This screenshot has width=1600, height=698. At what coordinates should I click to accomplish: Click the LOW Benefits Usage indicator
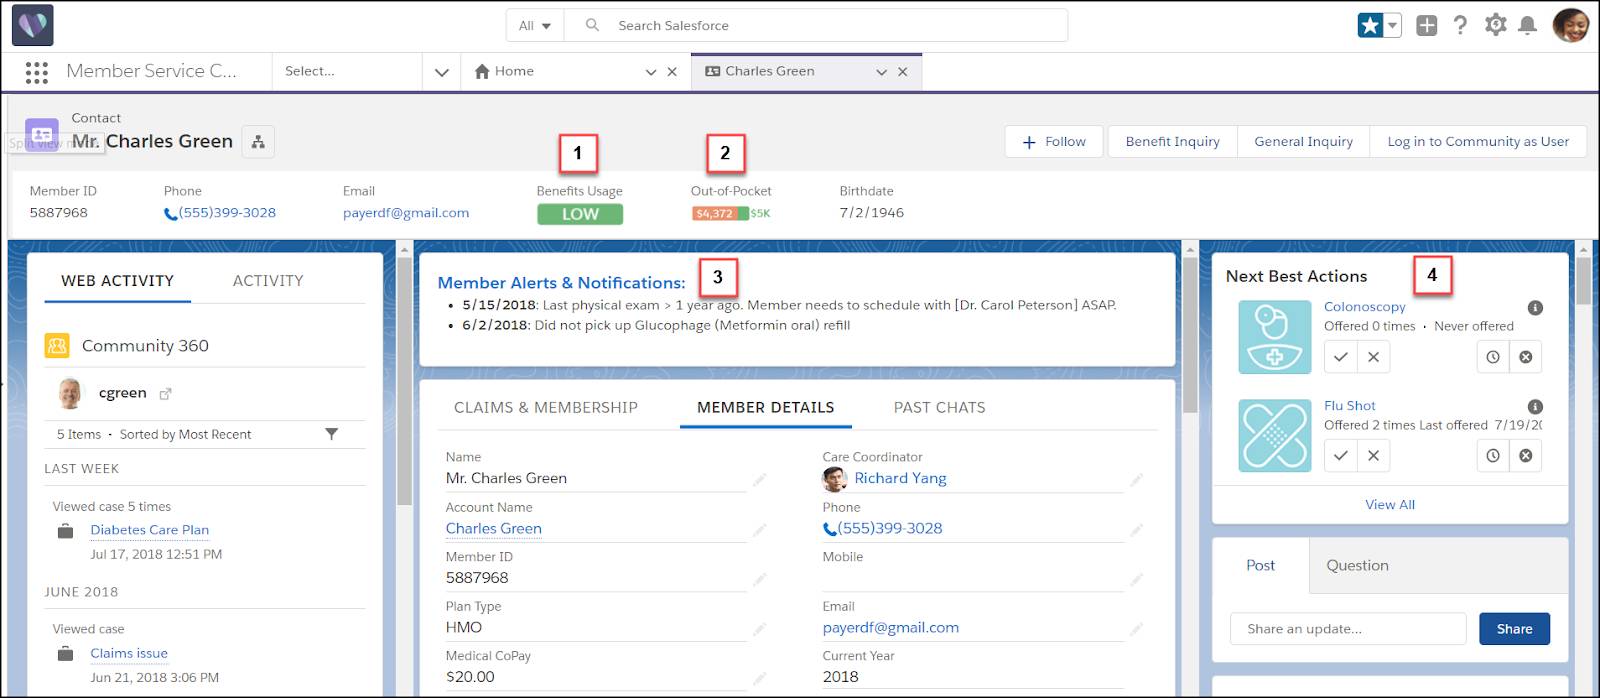tap(580, 214)
